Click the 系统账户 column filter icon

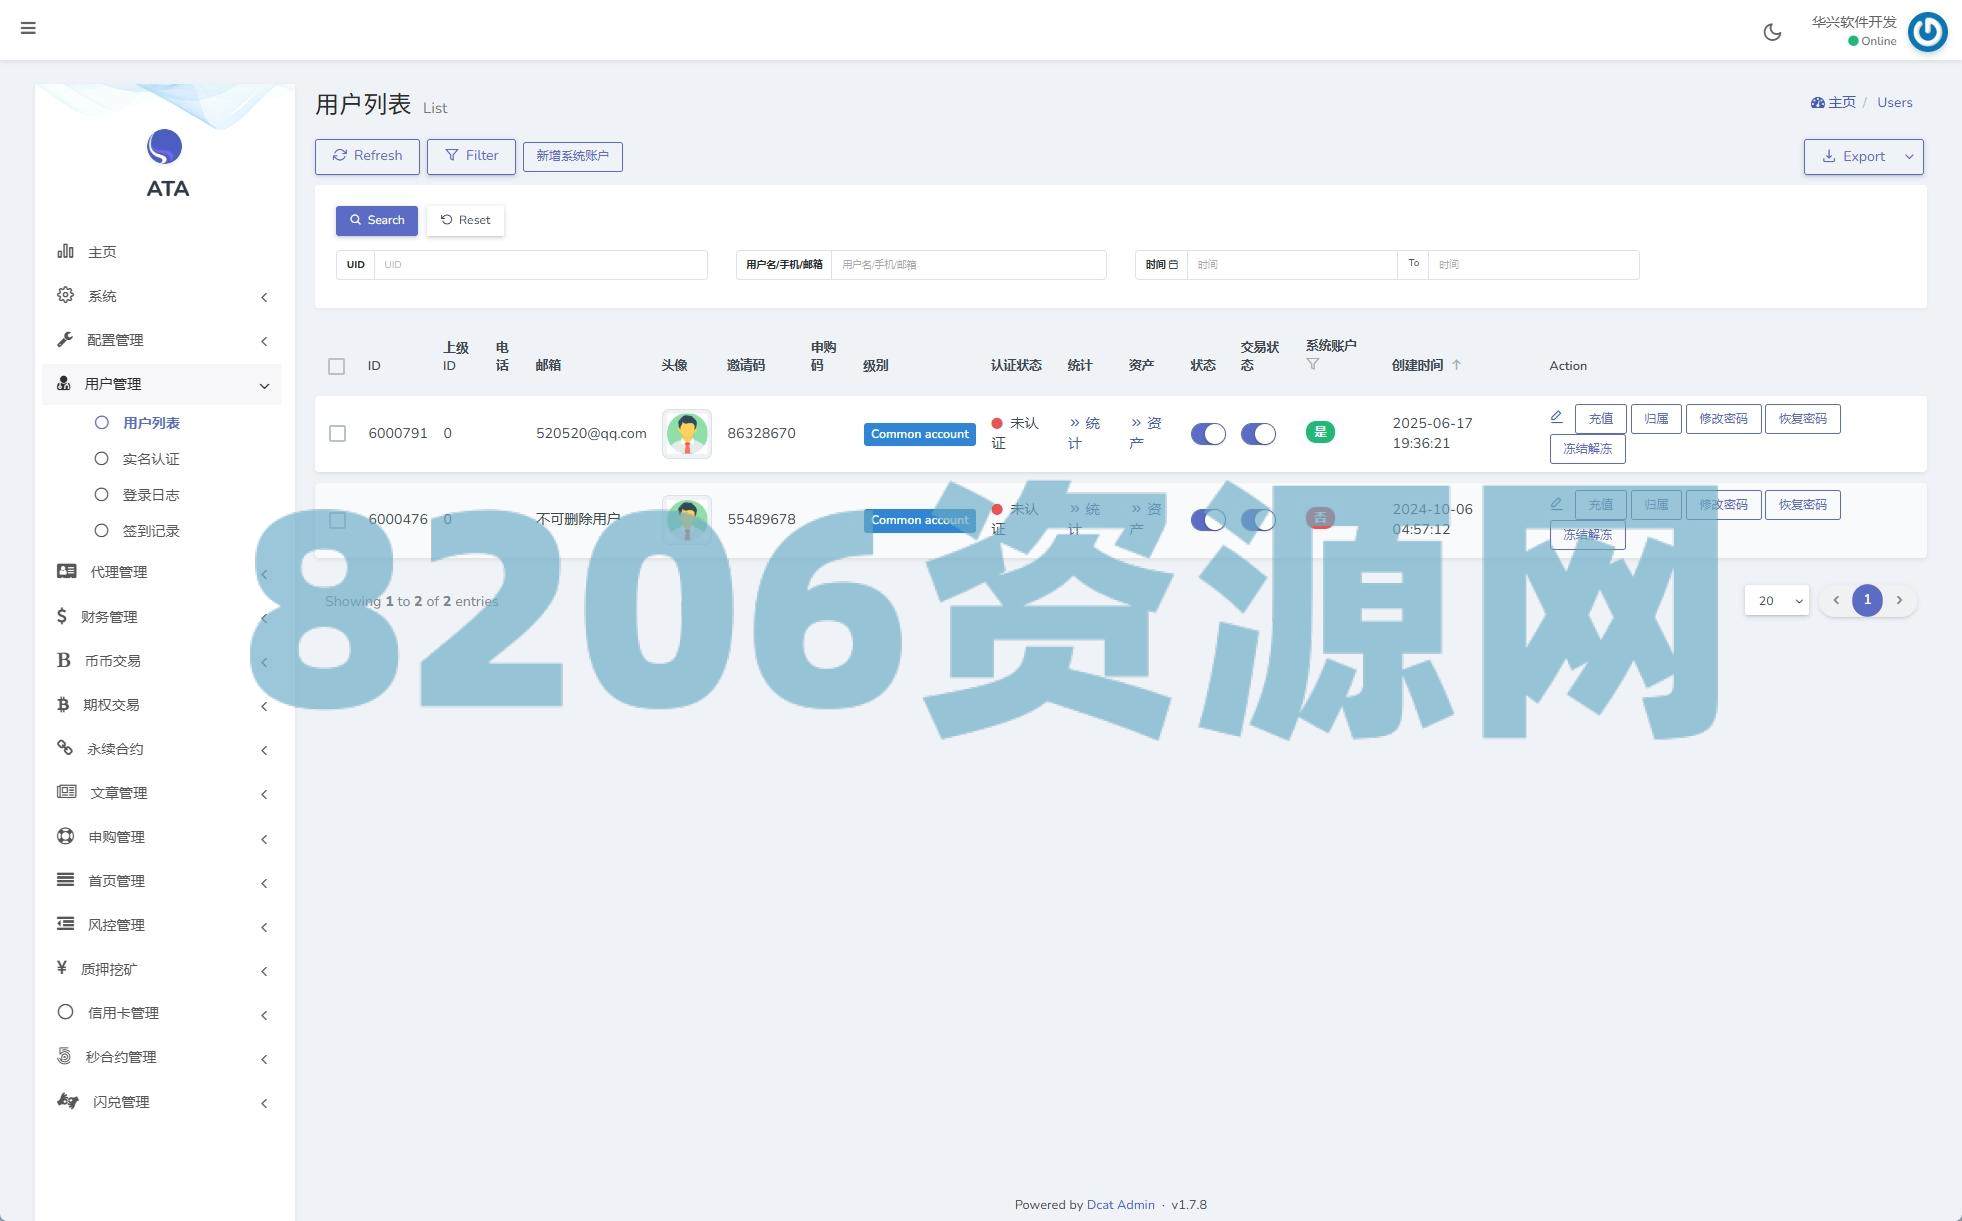tap(1313, 365)
